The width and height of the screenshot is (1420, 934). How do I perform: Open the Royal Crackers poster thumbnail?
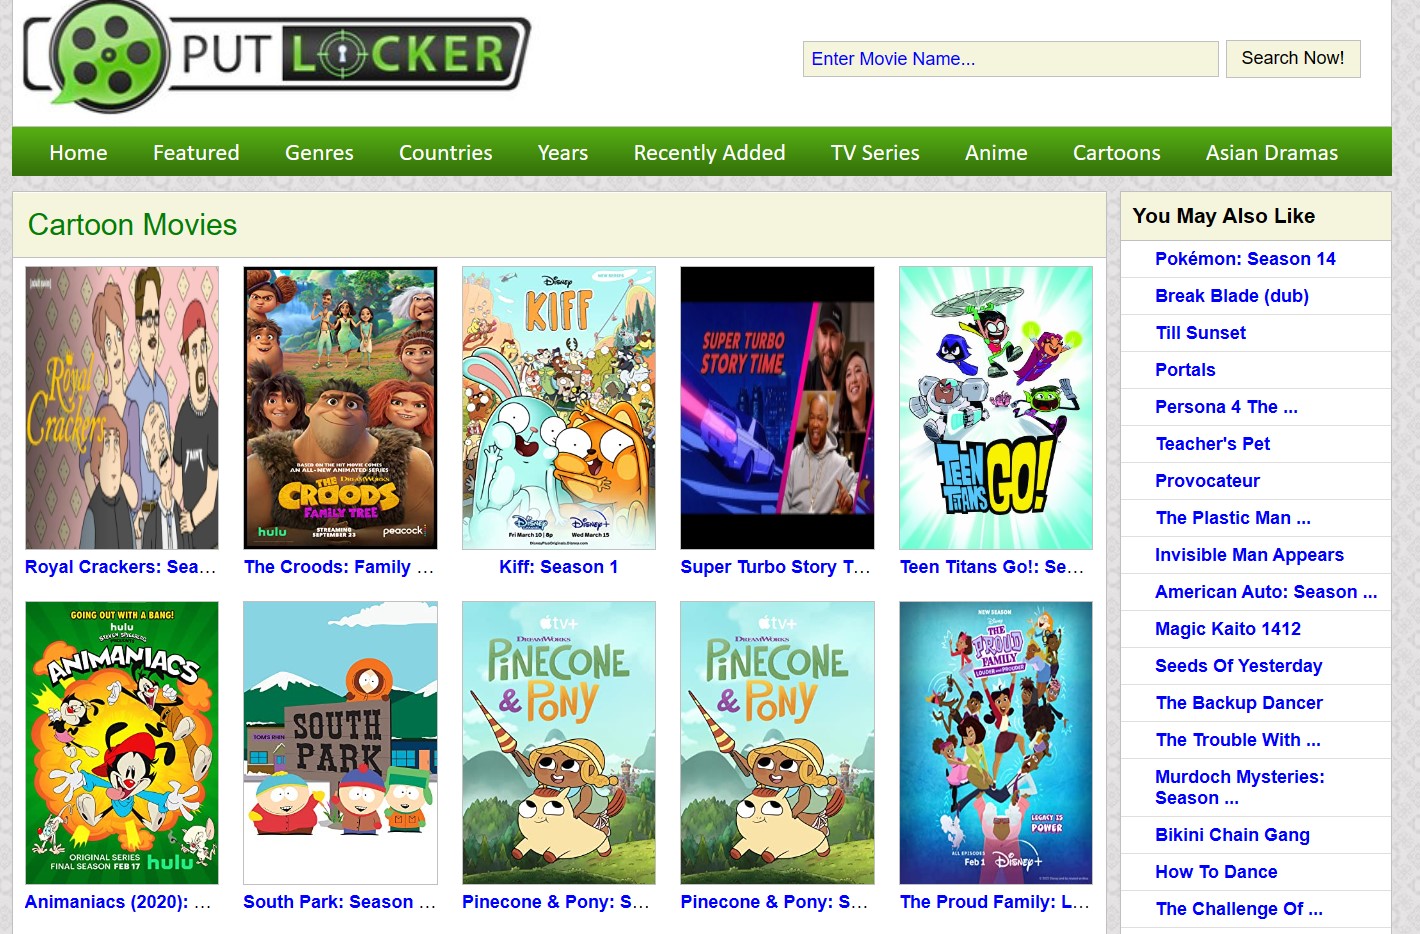point(122,408)
